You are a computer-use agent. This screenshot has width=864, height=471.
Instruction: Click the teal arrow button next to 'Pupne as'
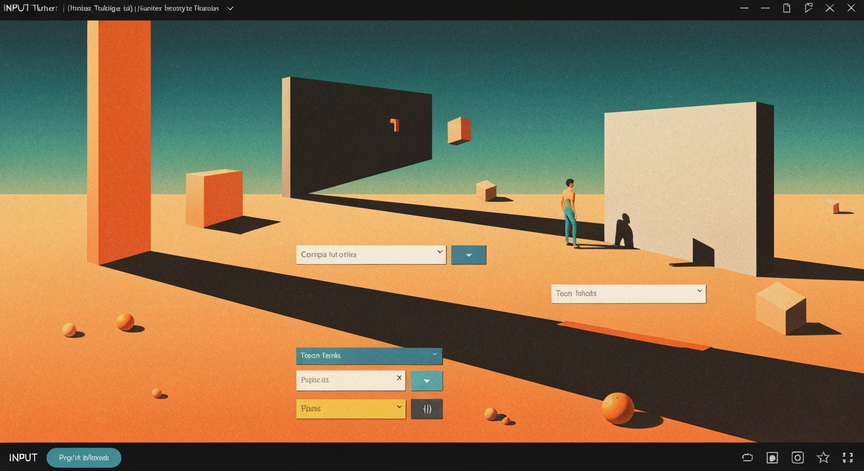[x=426, y=381]
